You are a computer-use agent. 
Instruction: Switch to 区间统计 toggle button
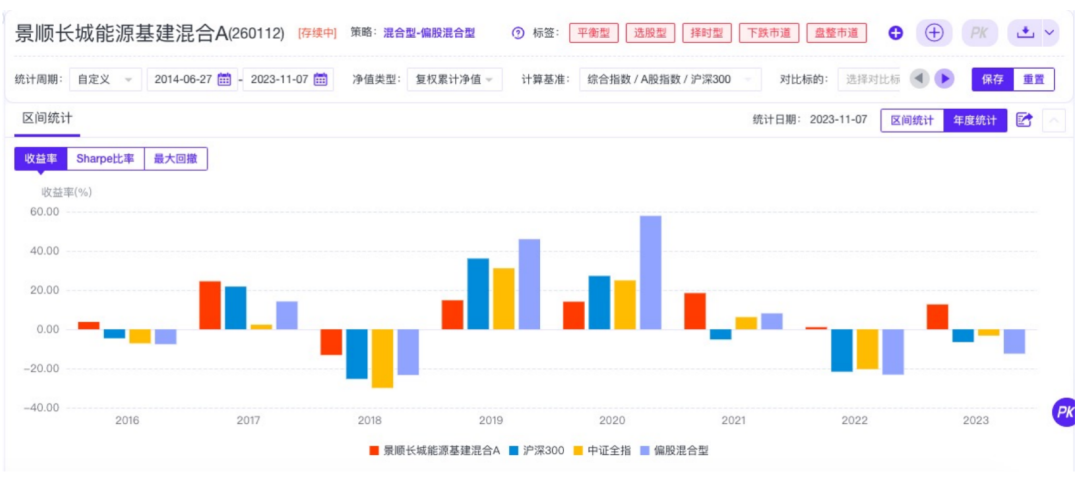[x=912, y=120]
